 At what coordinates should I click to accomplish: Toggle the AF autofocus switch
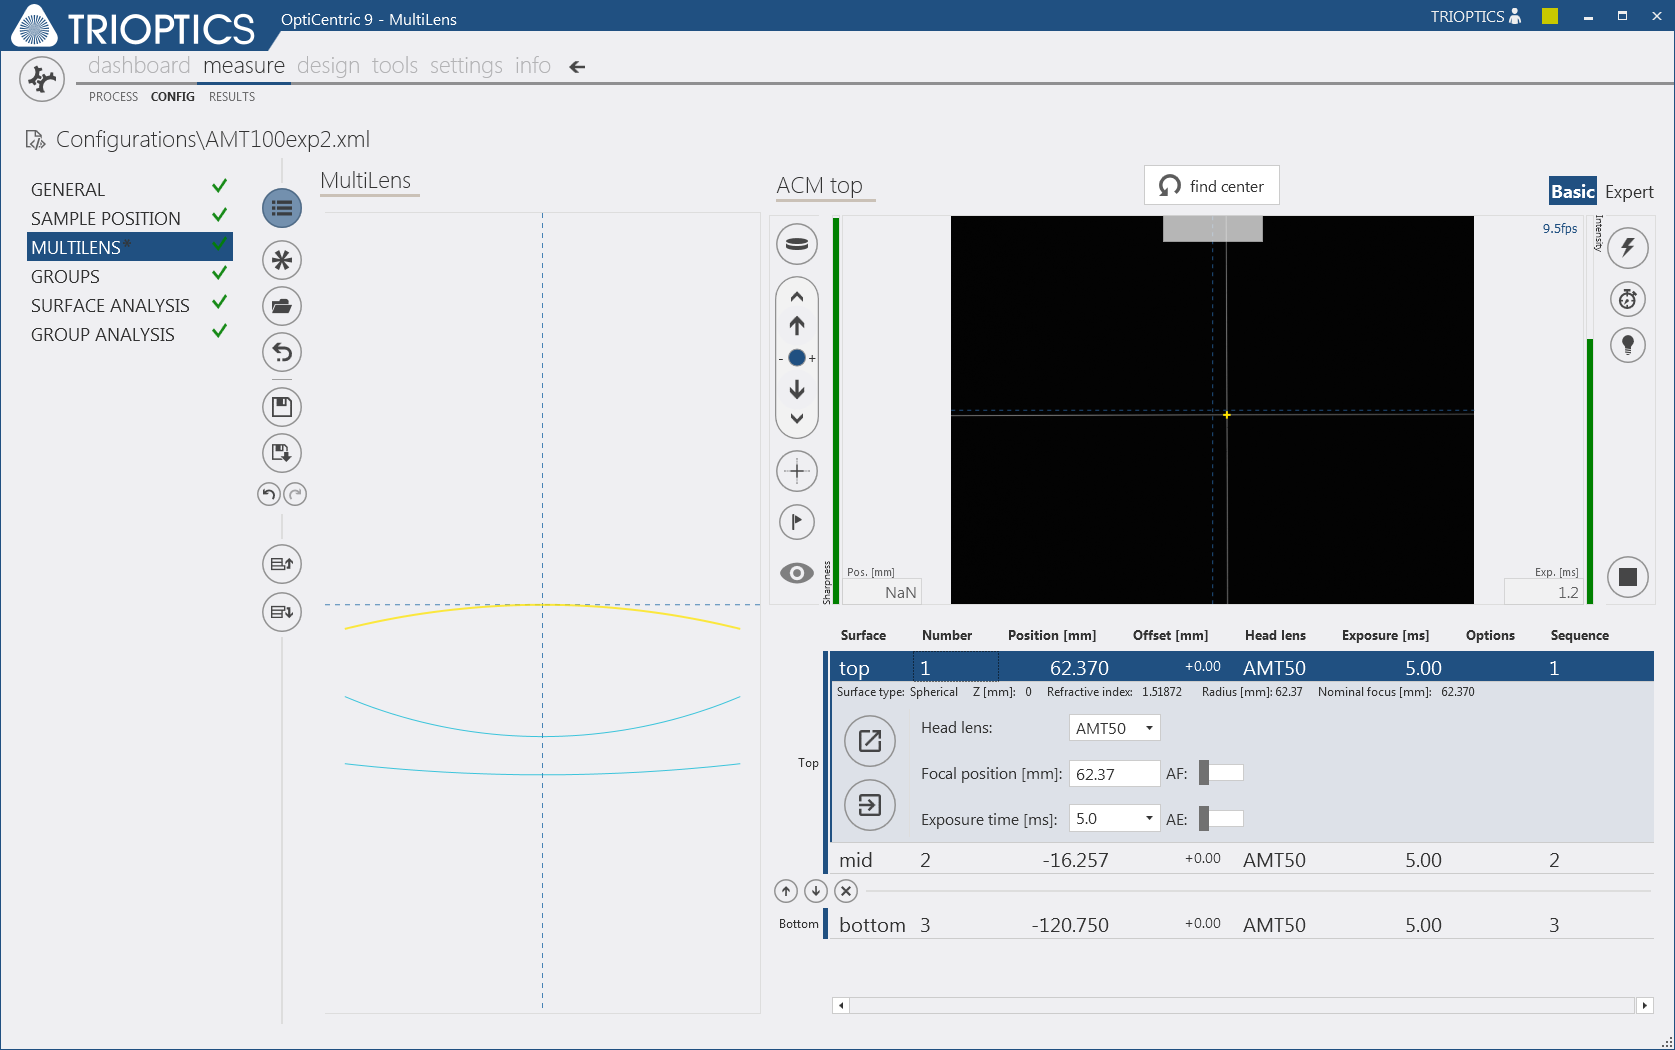tap(1221, 773)
